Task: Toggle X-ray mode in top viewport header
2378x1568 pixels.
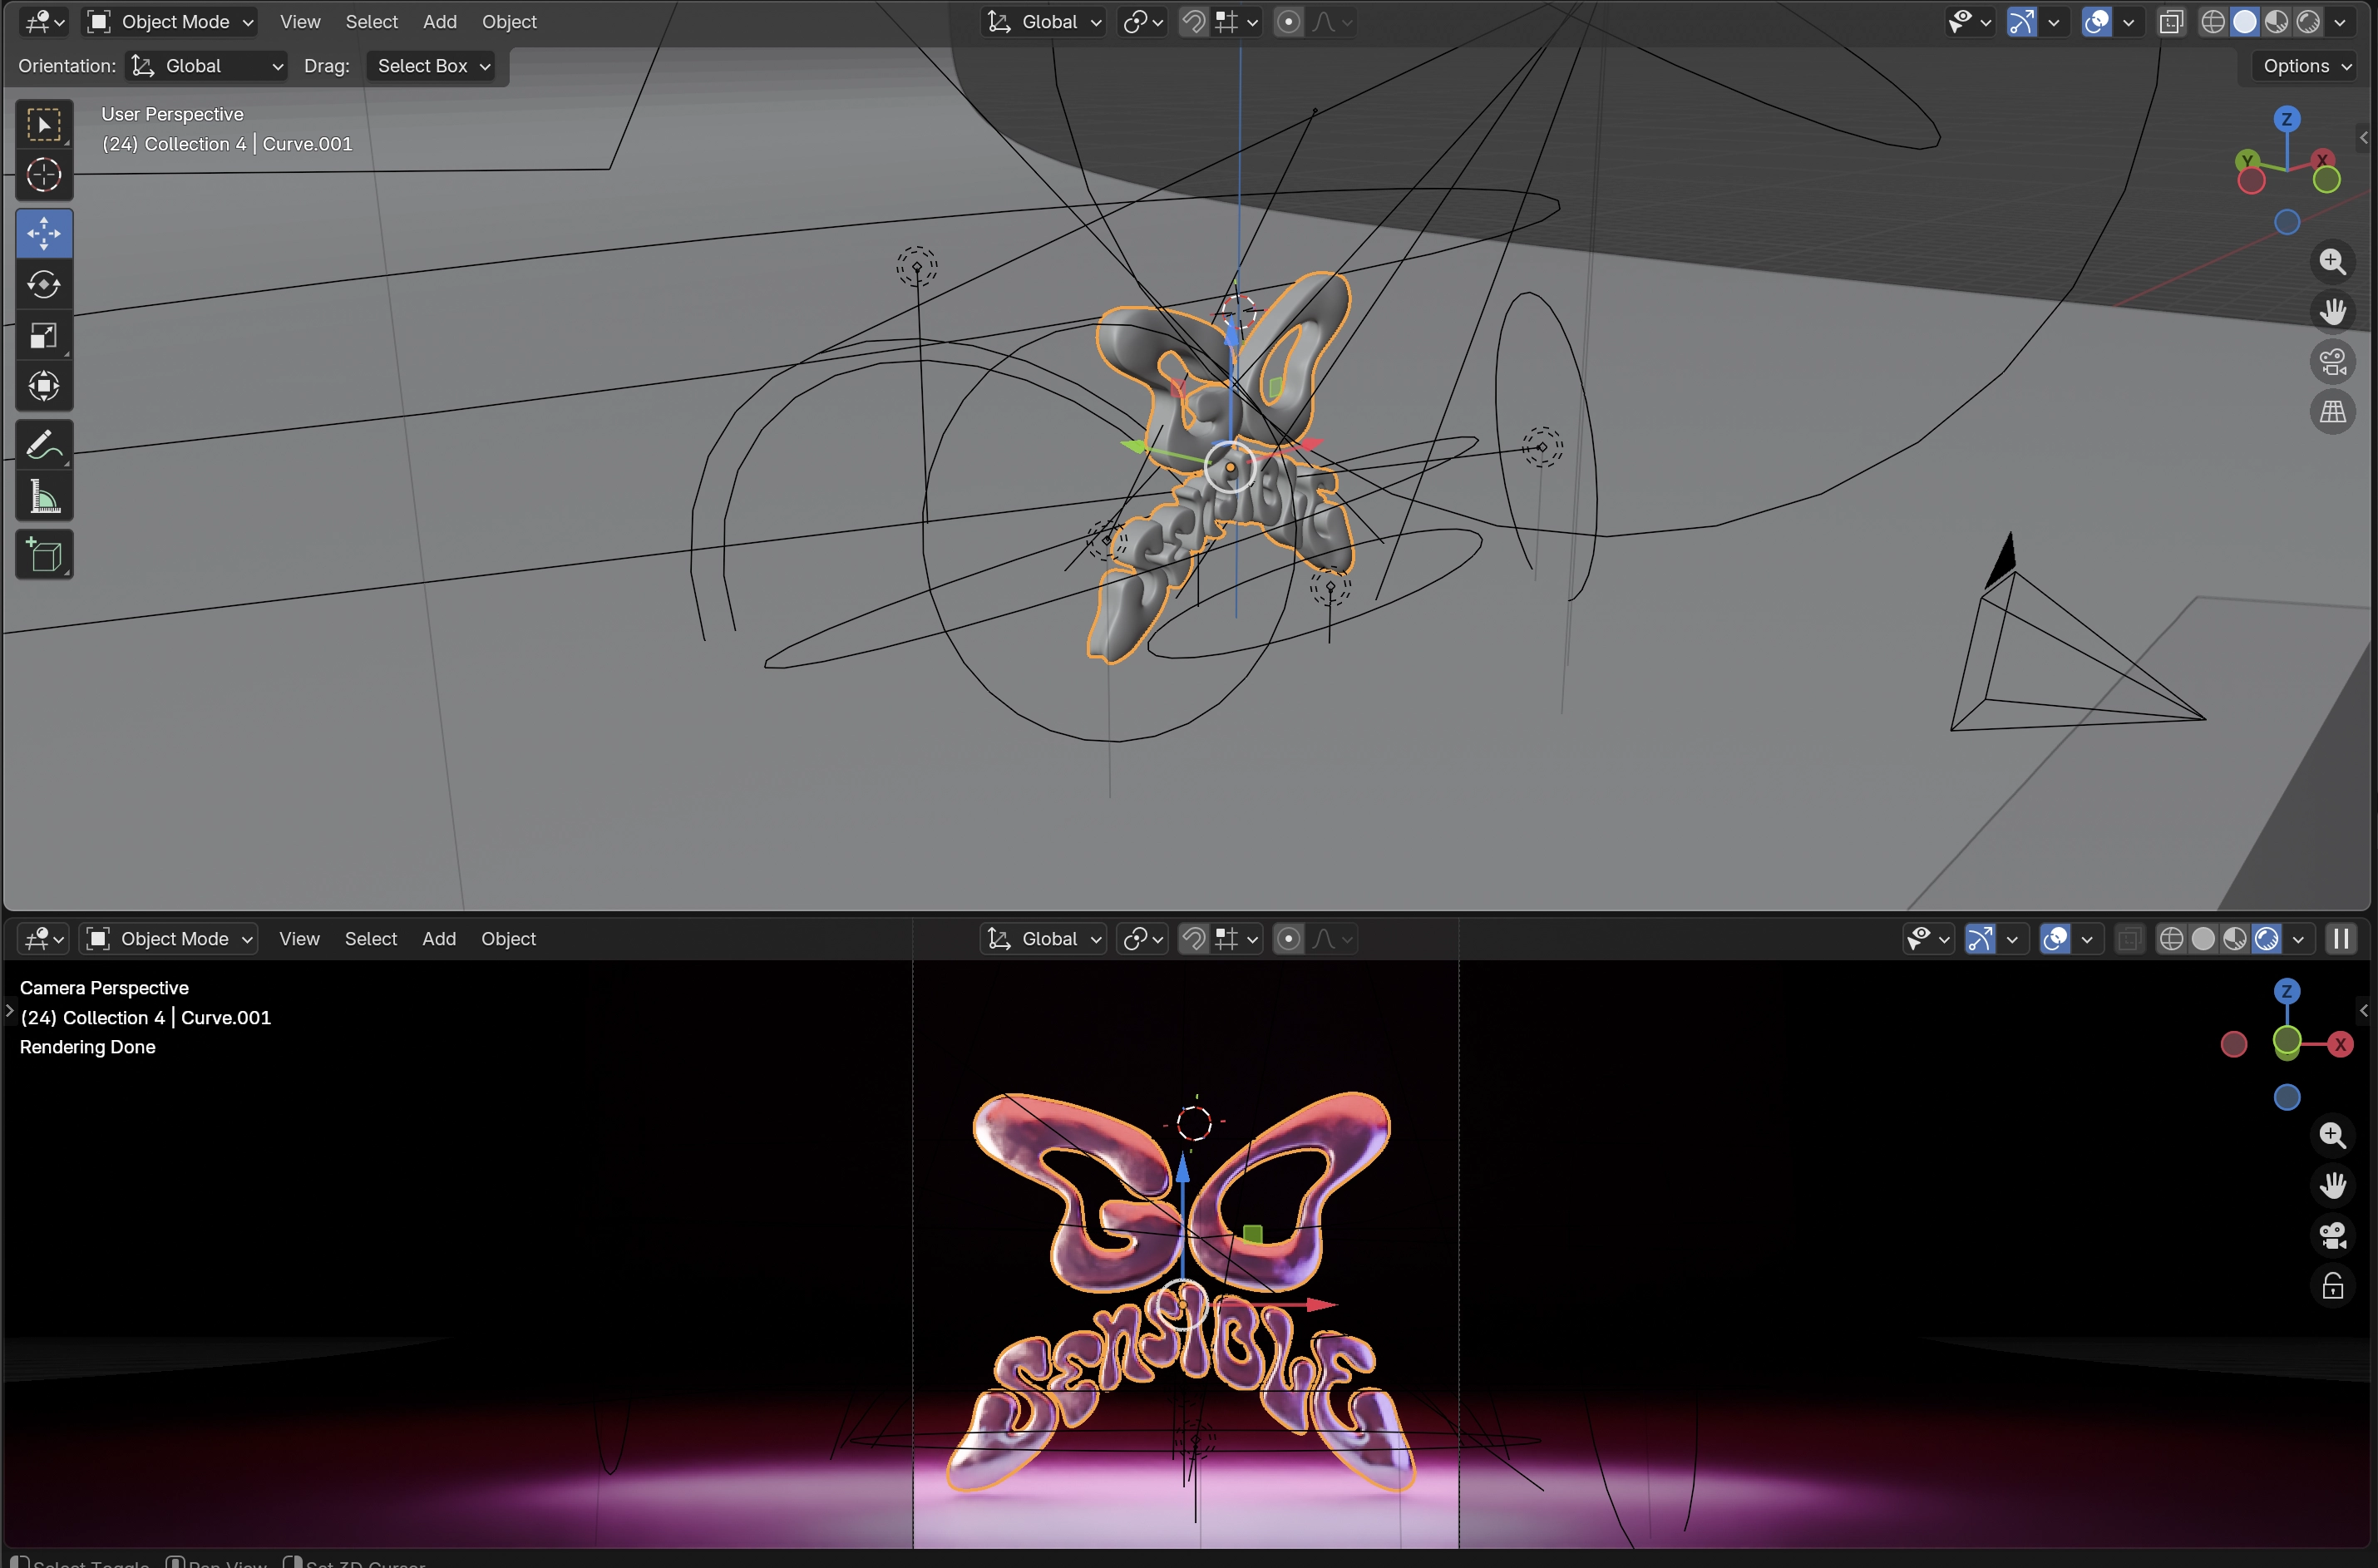Action: (x=2171, y=22)
